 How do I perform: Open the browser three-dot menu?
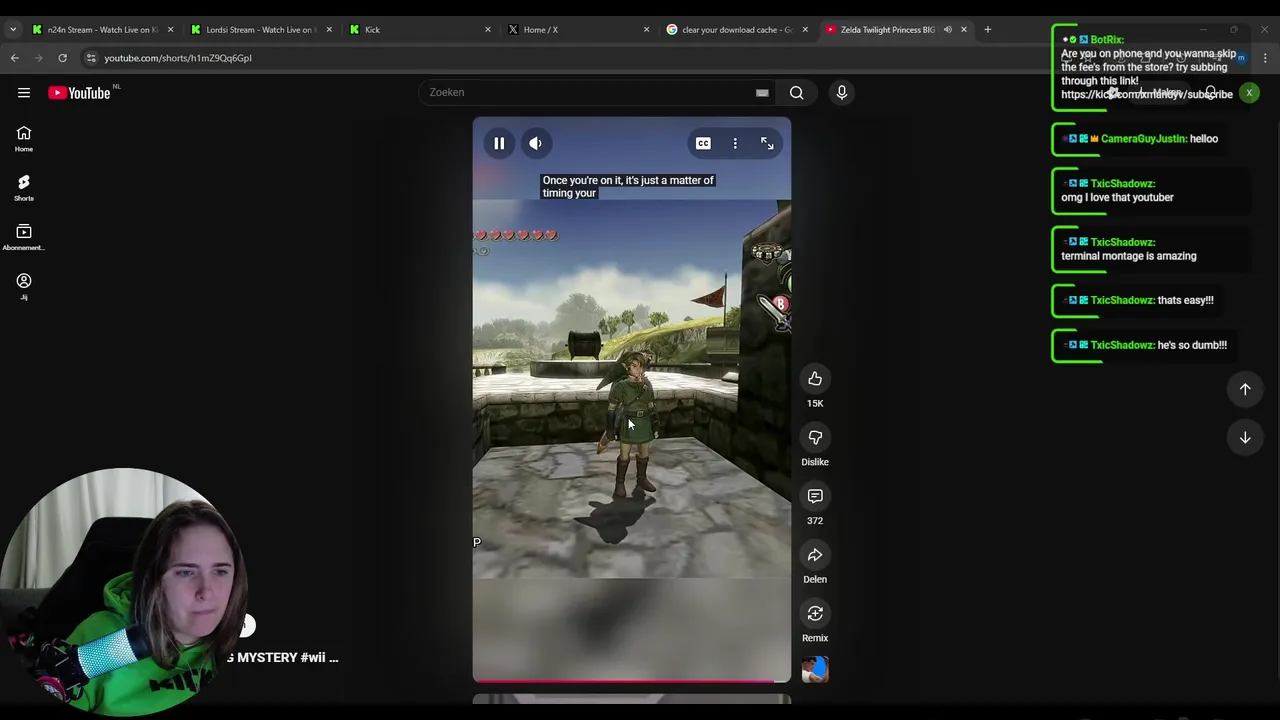click(1265, 58)
